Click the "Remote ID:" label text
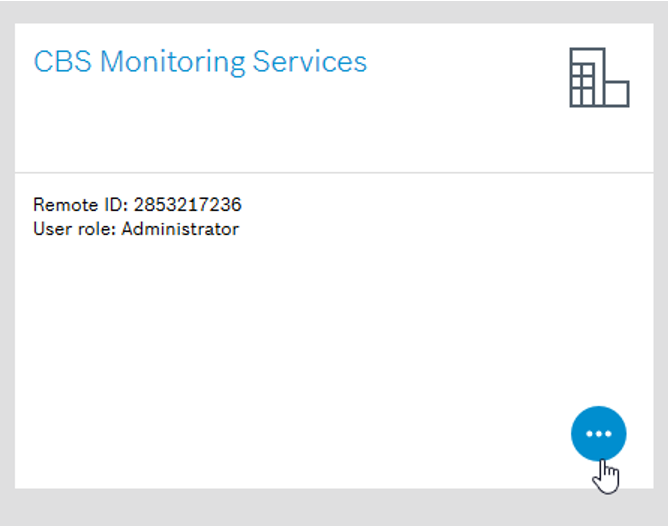 77,205
